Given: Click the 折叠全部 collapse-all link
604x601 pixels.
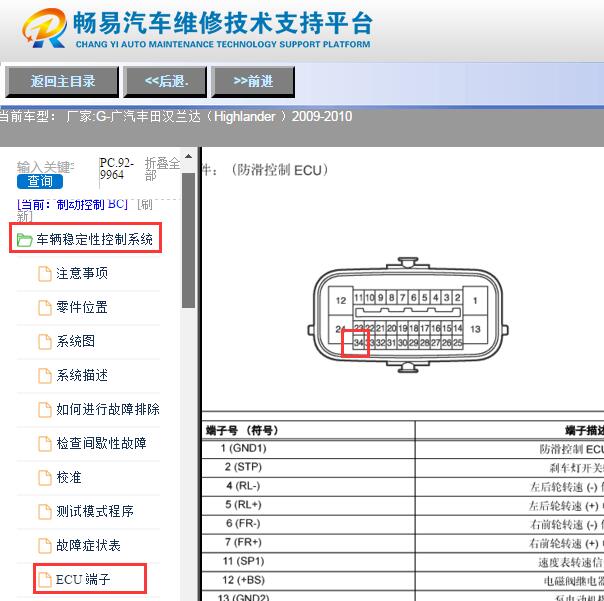Looking at the screenshot, I should click(x=162, y=169).
